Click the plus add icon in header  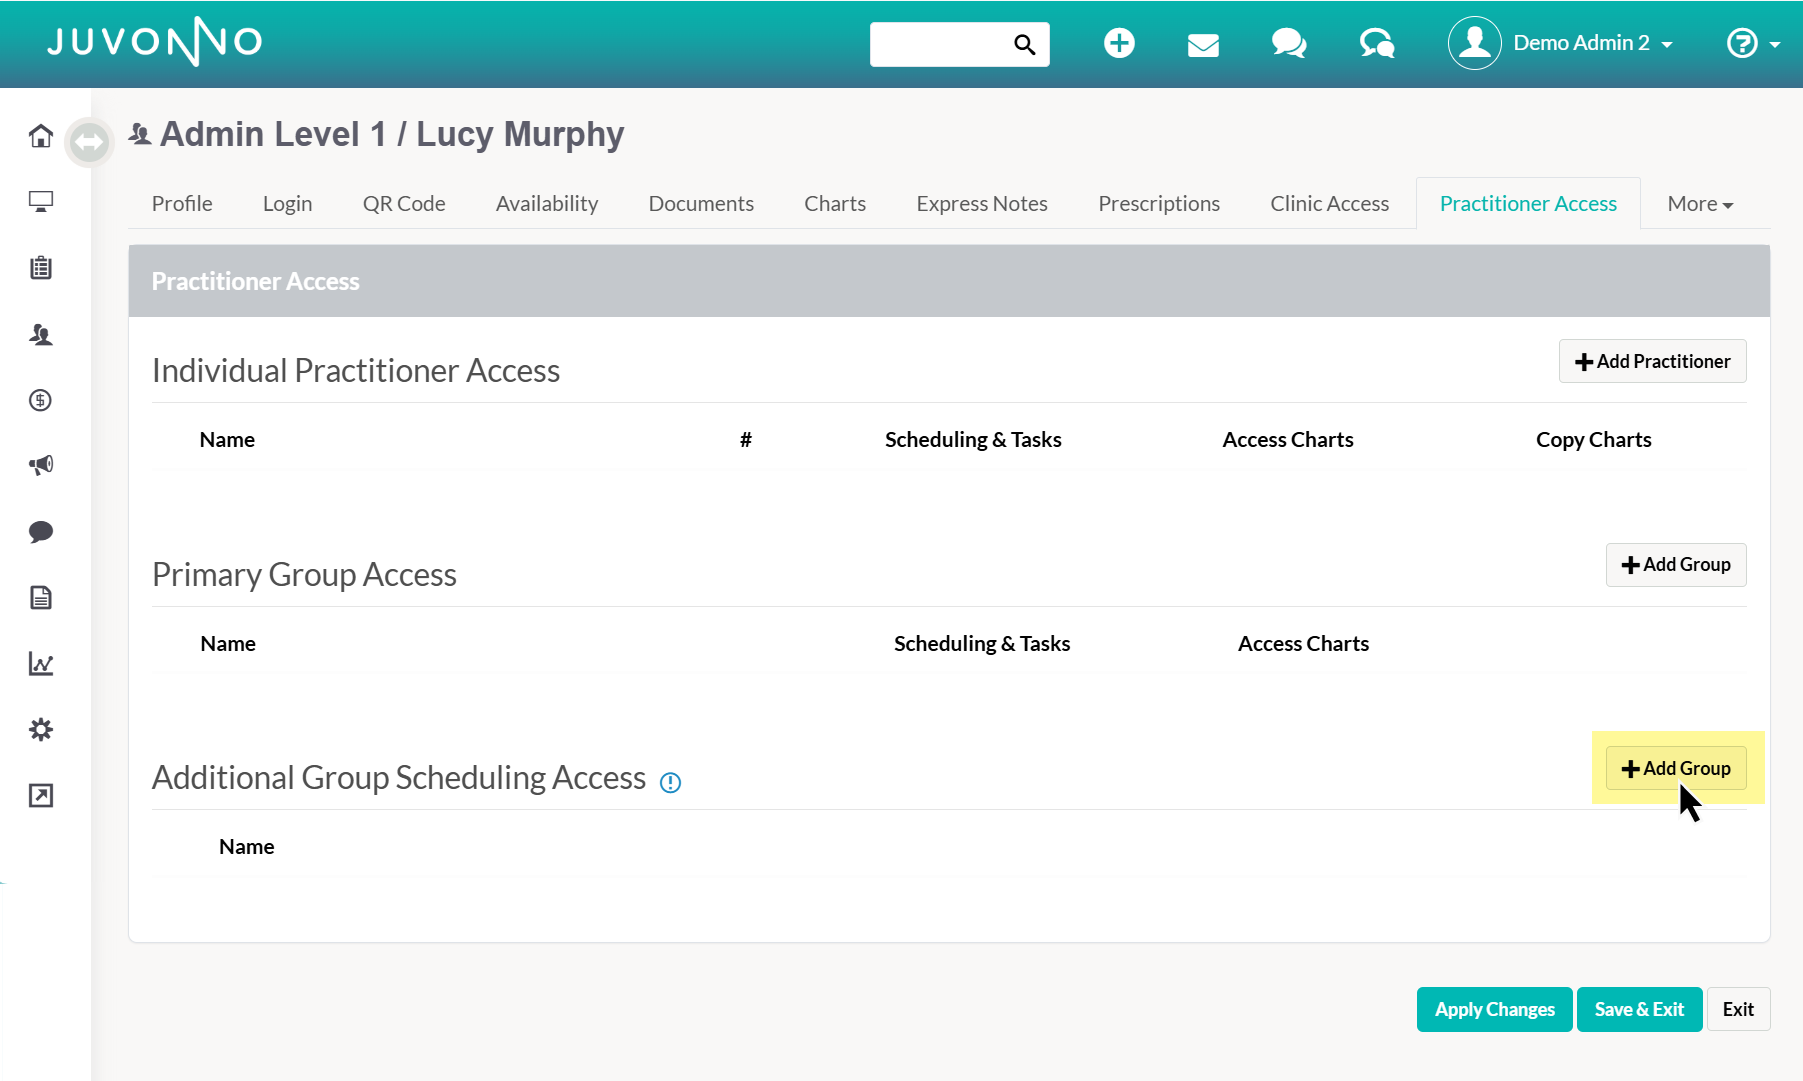click(x=1119, y=43)
